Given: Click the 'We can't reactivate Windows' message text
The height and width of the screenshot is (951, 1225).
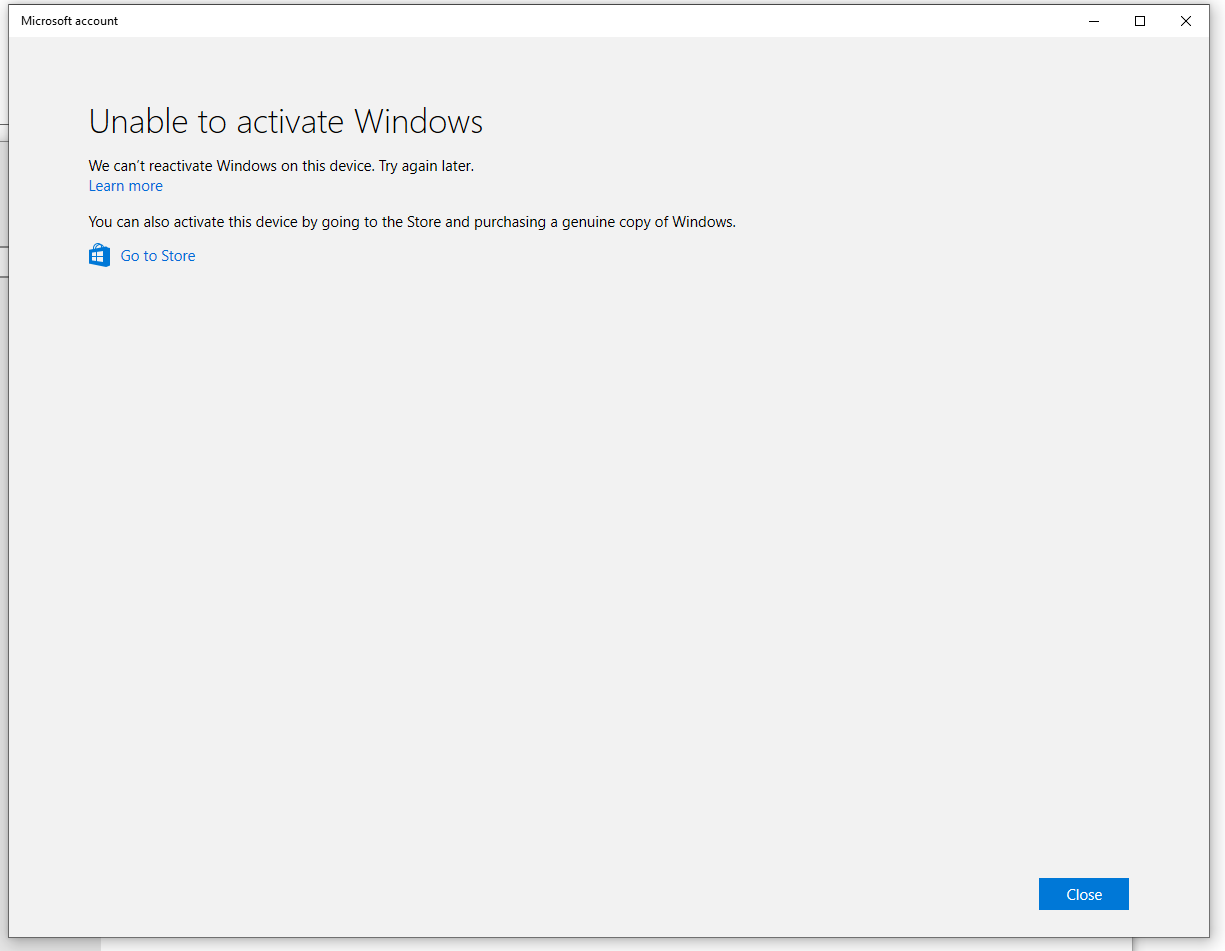Looking at the screenshot, I should 281,166.
